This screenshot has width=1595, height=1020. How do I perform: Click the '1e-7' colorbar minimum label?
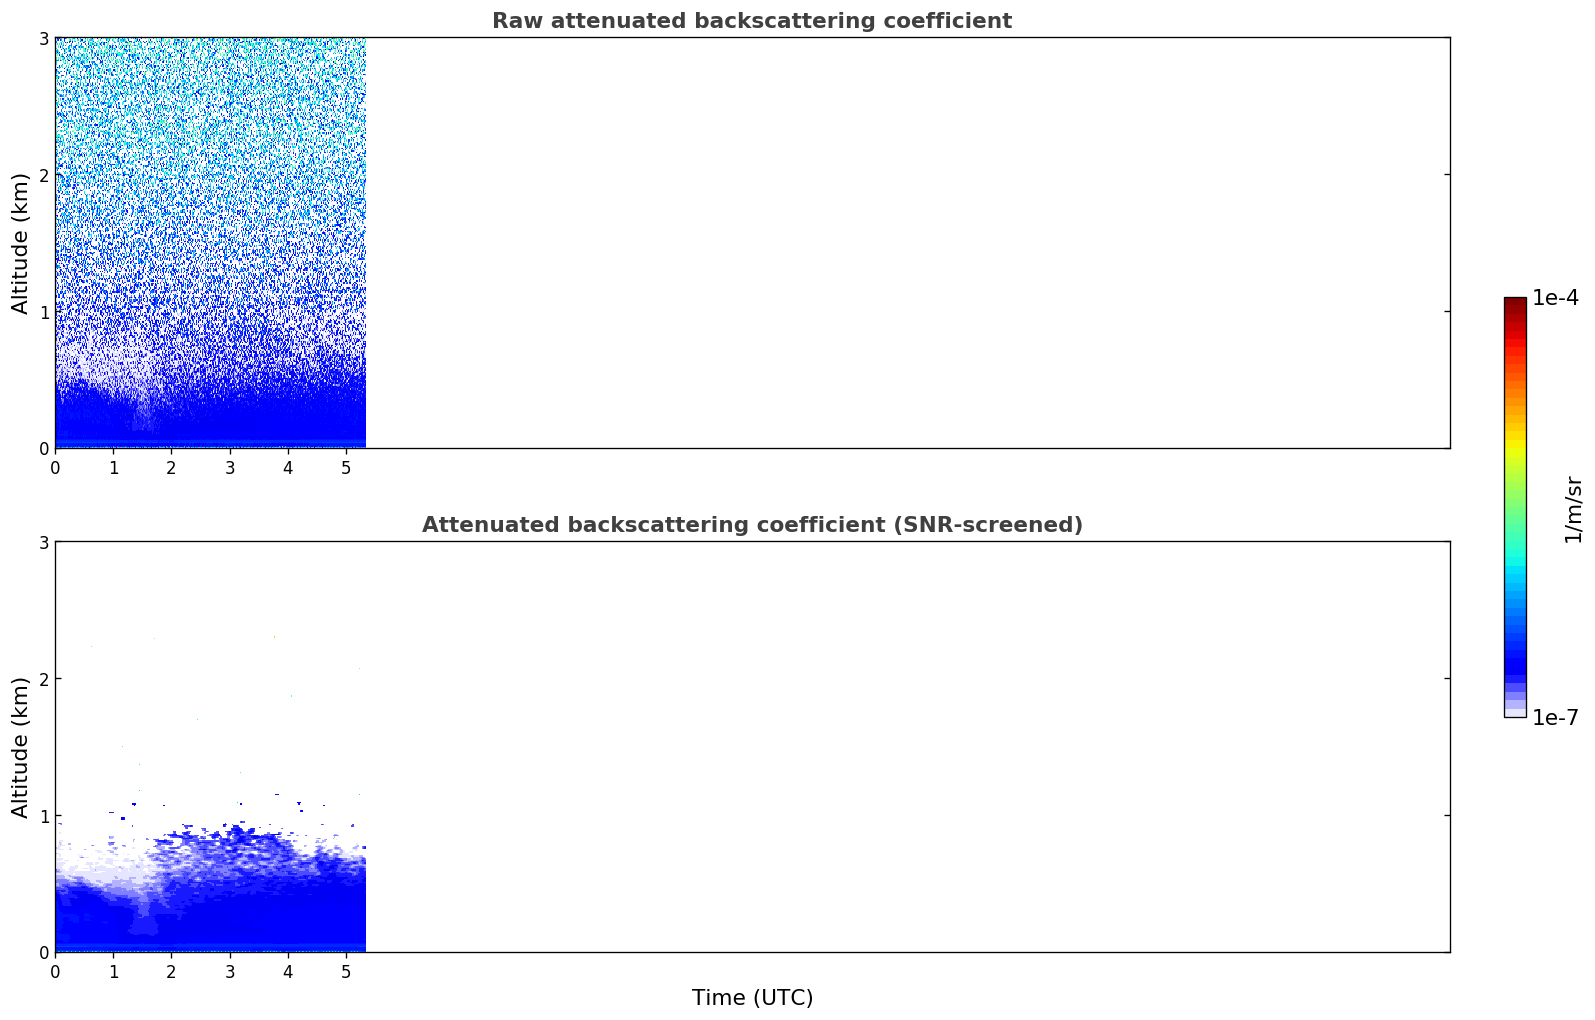click(1555, 718)
